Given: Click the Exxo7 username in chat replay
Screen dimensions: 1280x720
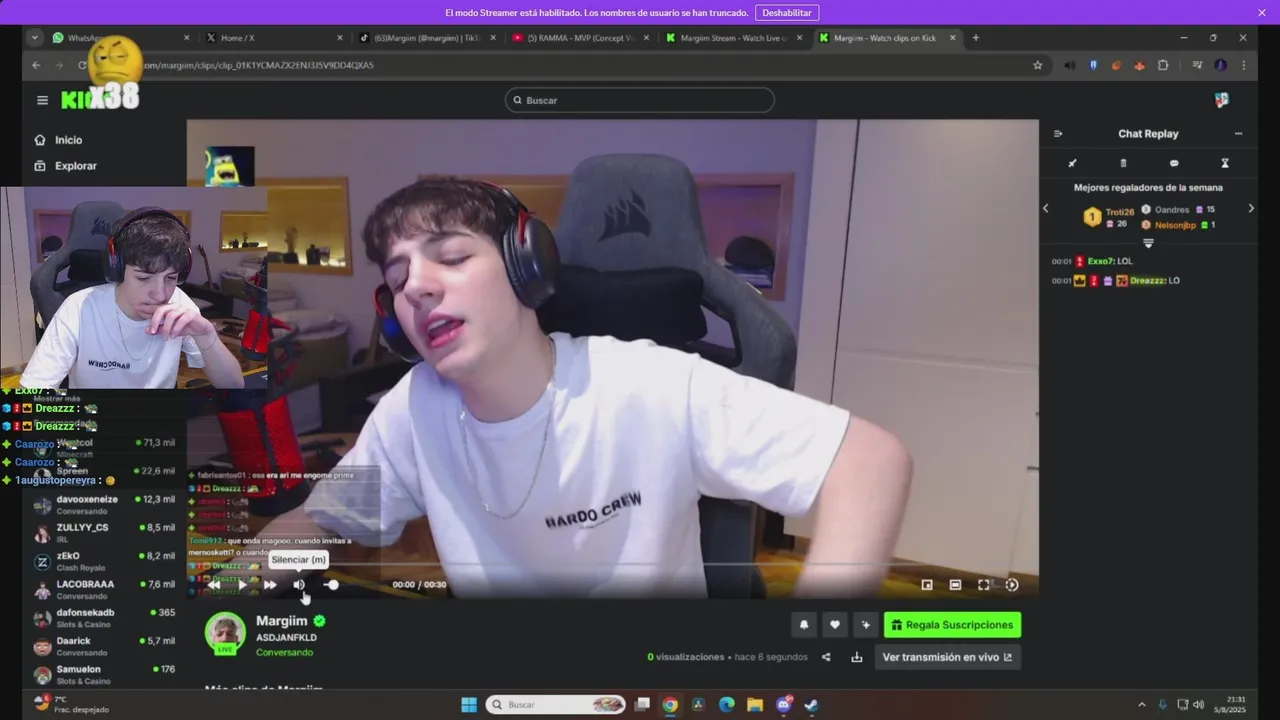Looking at the screenshot, I should tap(1100, 261).
